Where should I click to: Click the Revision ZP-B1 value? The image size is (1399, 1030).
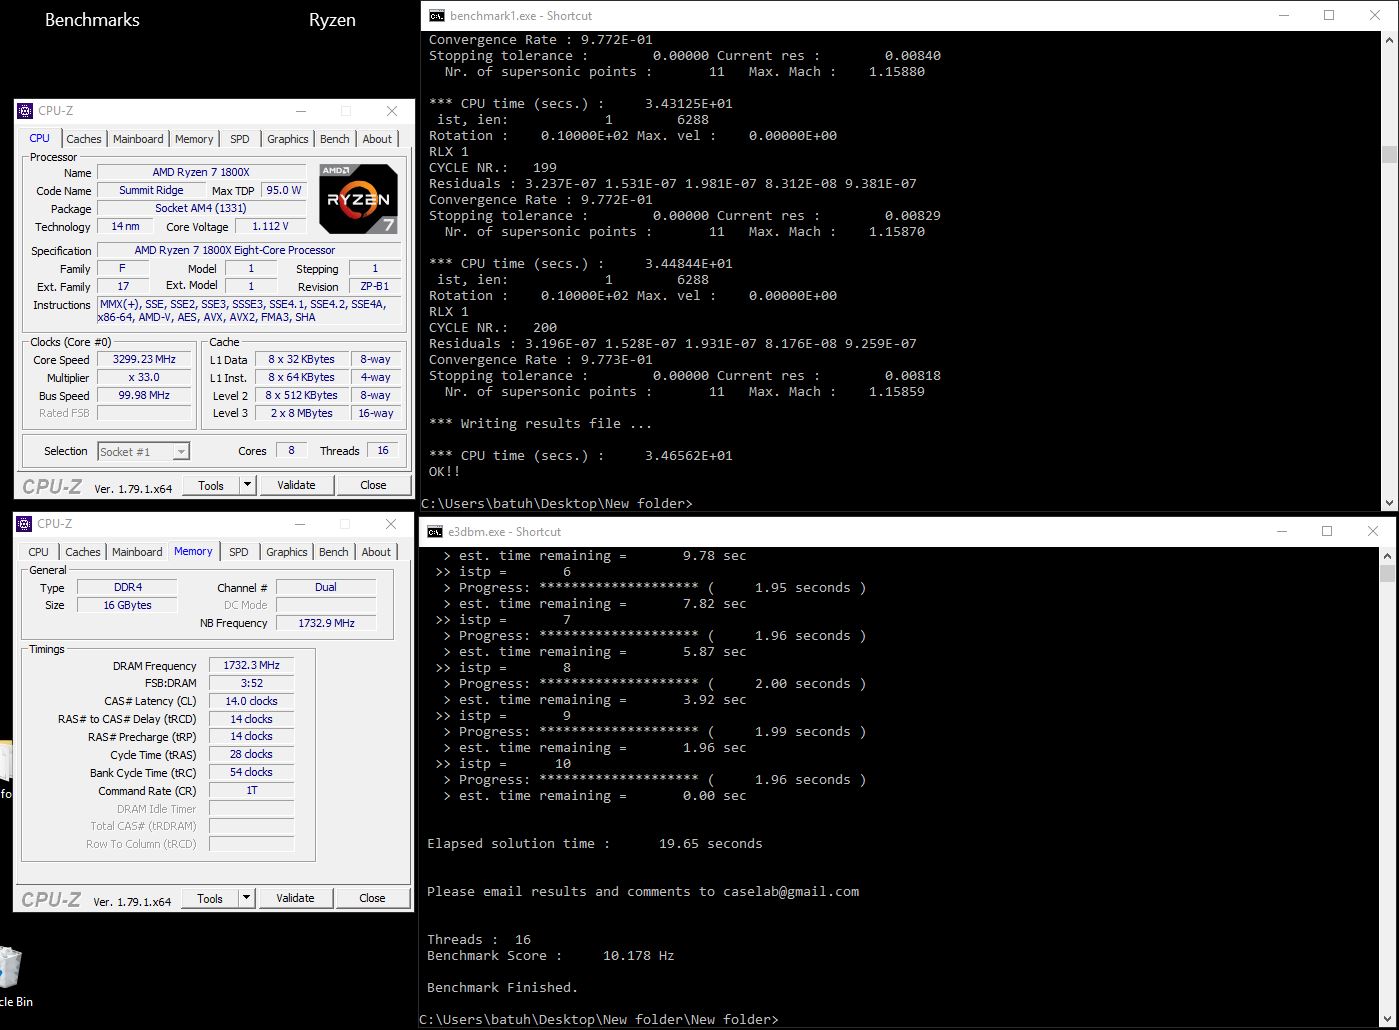point(375,287)
